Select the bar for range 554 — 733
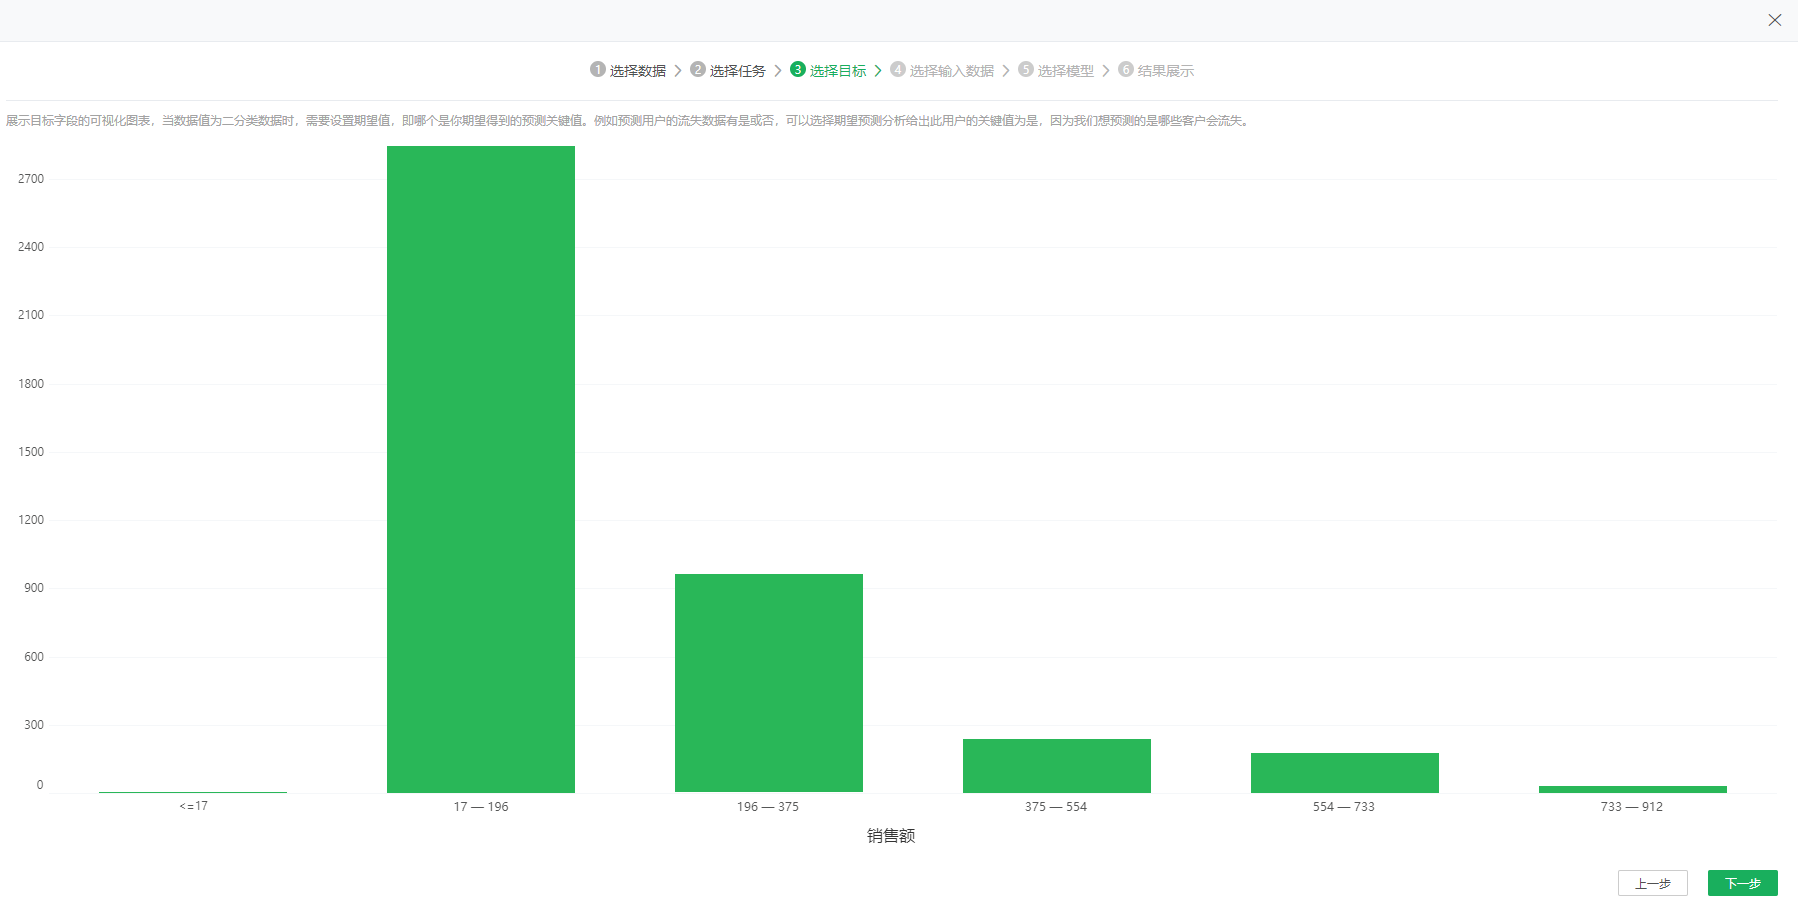The image size is (1798, 911). [1345, 773]
